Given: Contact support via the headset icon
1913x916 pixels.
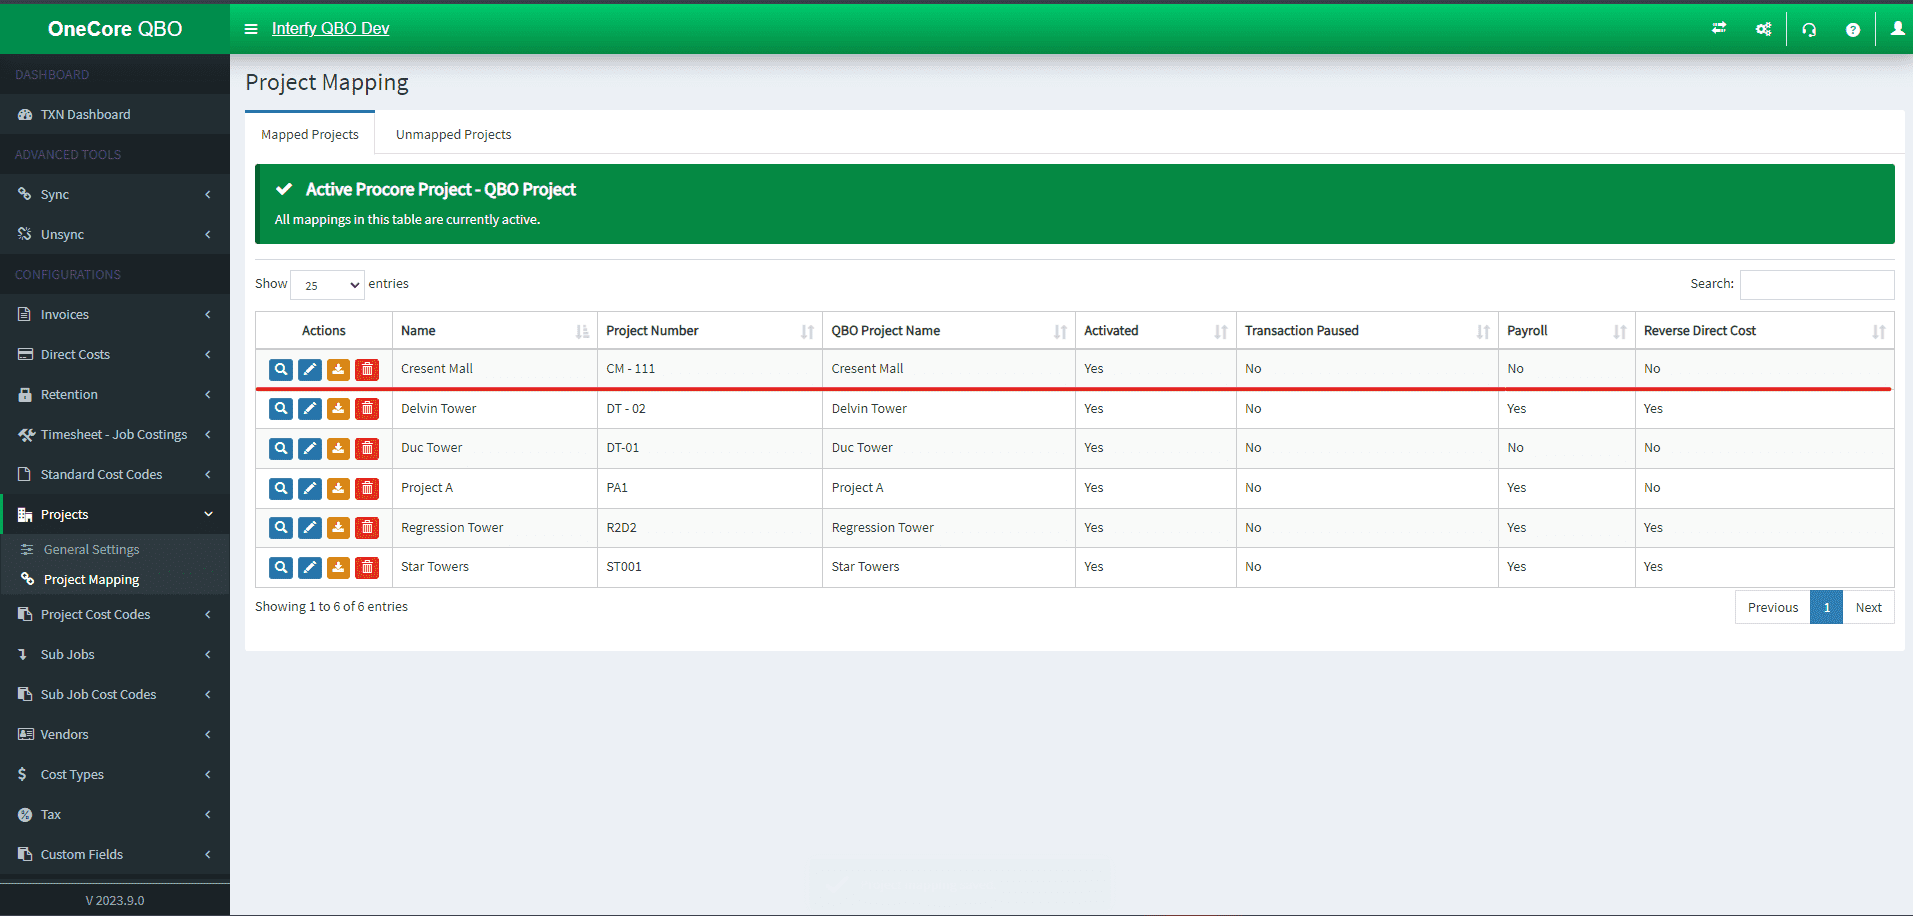Looking at the screenshot, I should (1808, 28).
